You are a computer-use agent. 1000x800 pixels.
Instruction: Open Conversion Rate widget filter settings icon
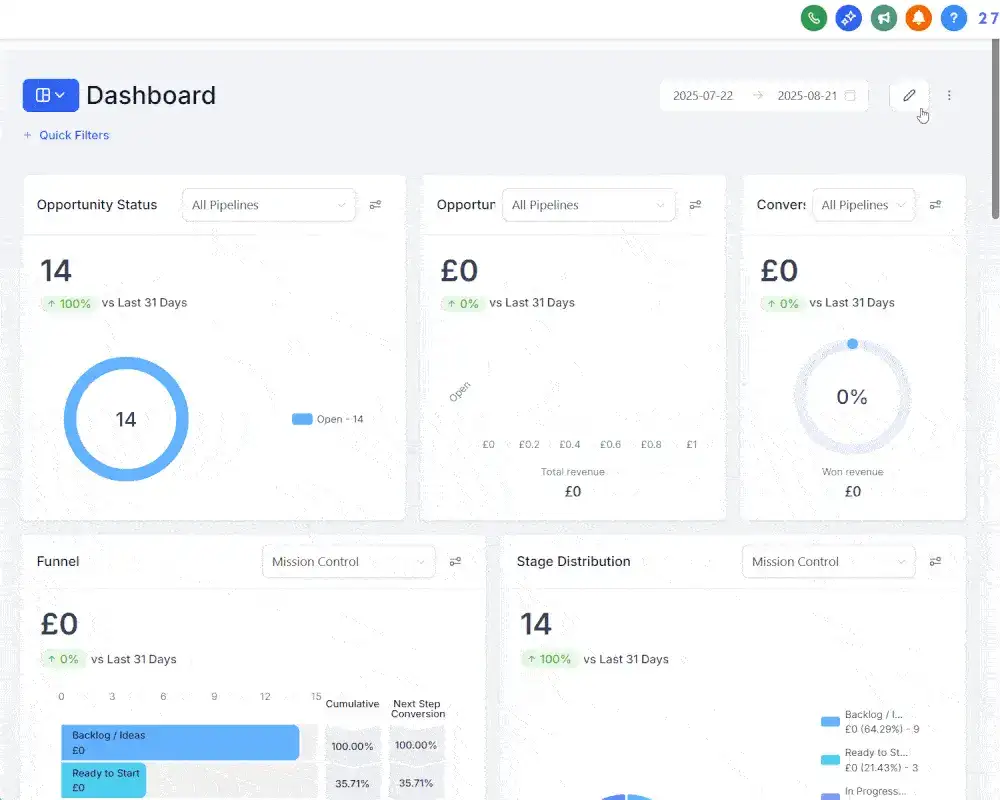936,205
